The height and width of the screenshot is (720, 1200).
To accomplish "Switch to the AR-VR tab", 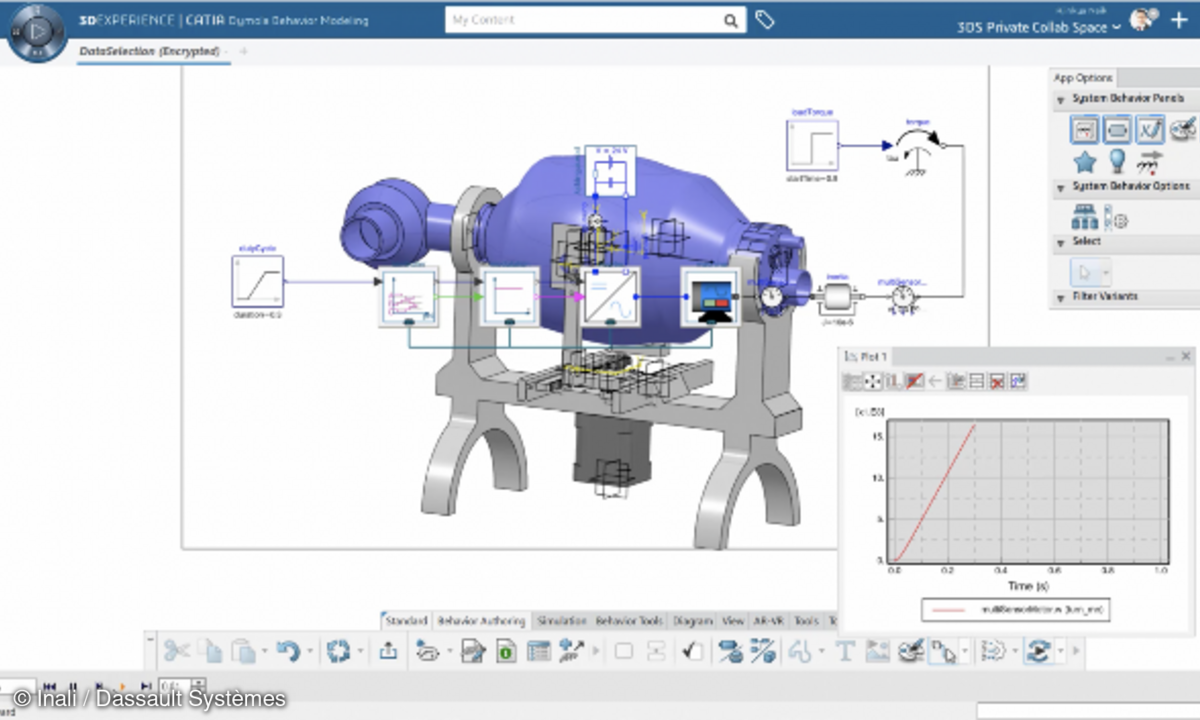I will 769,621.
